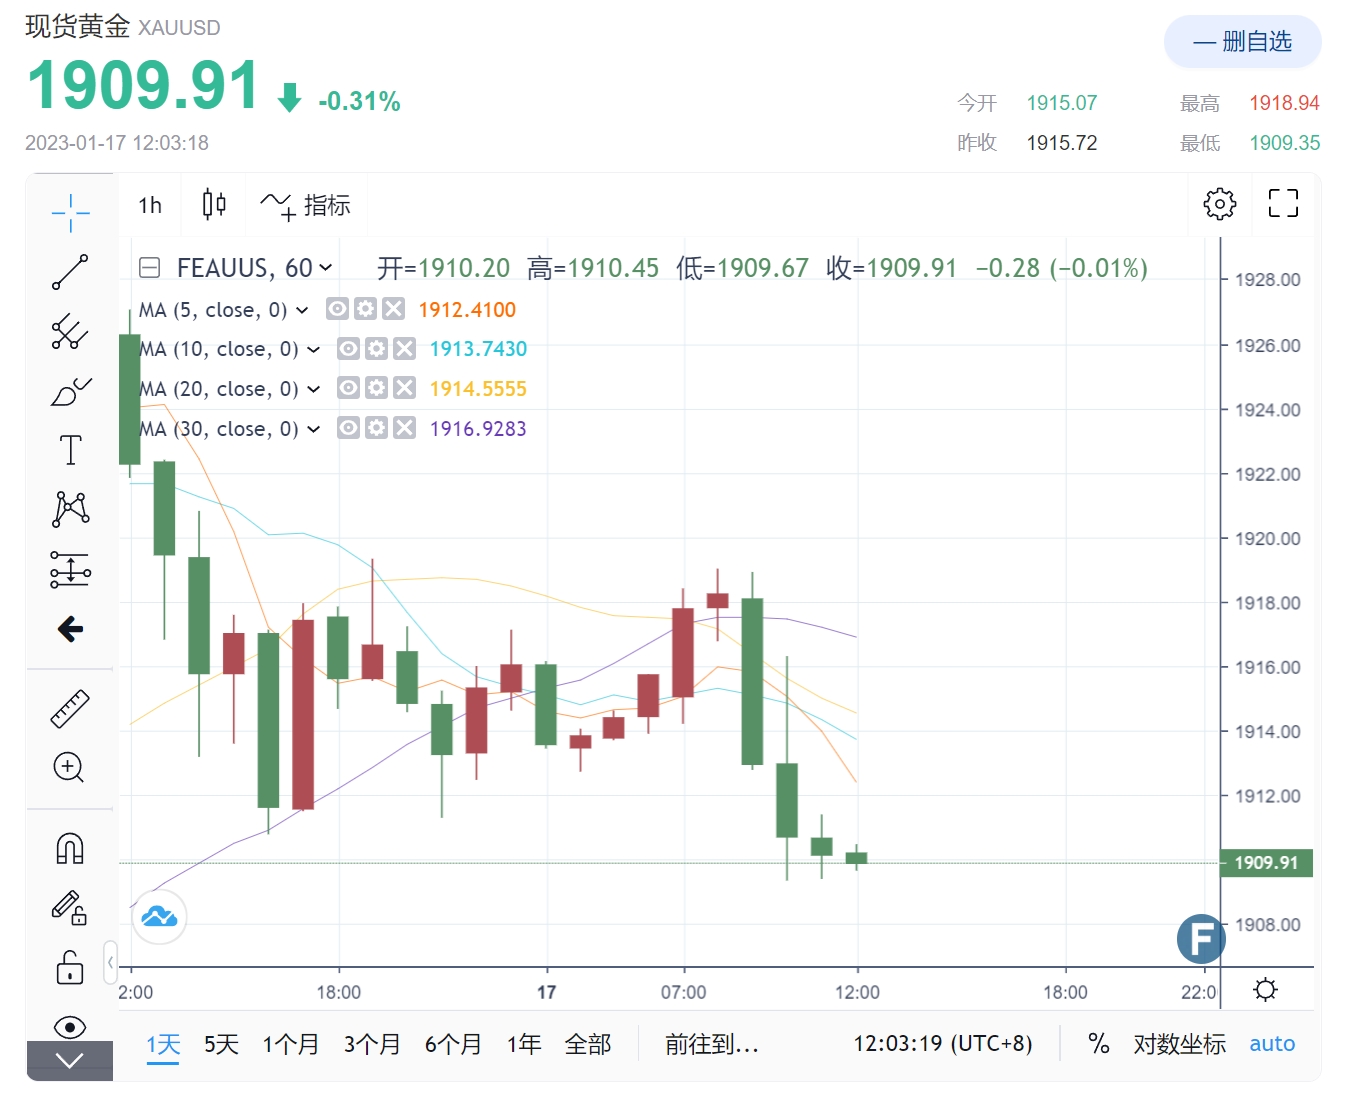Pick the text annotation tool

point(70,450)
